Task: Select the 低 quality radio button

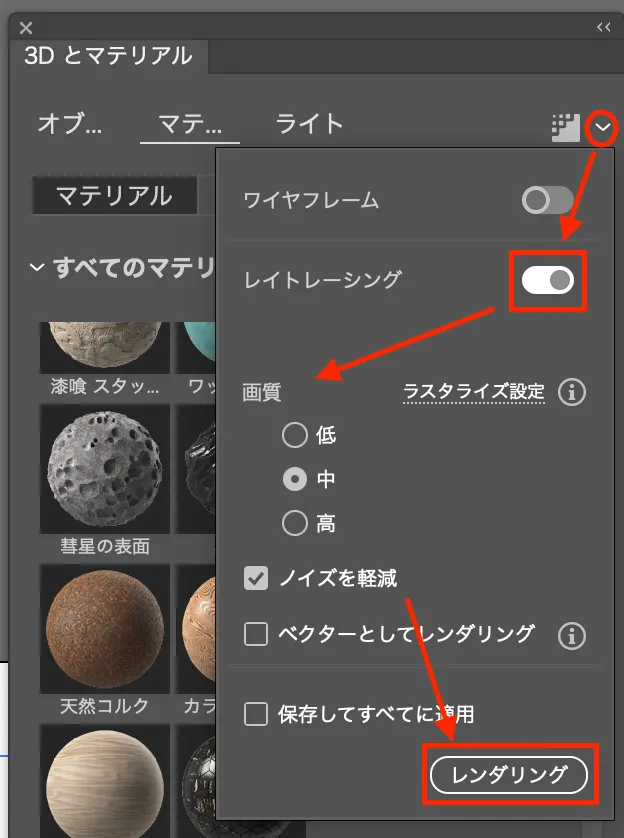Action: click(295, 435)
